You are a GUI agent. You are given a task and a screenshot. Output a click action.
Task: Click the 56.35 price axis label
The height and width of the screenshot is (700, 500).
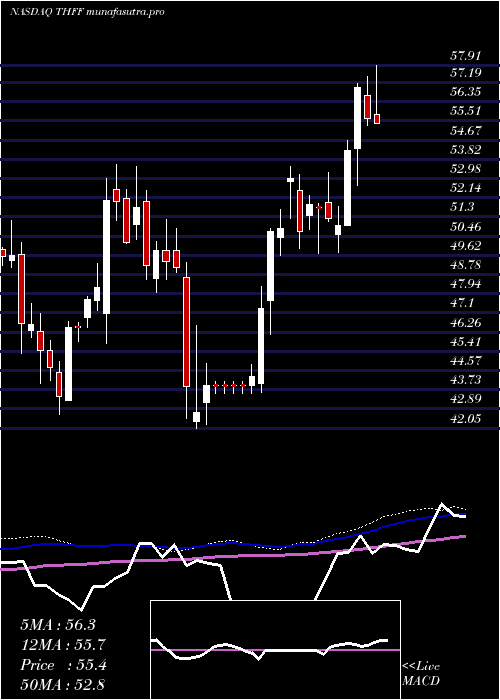465,92
